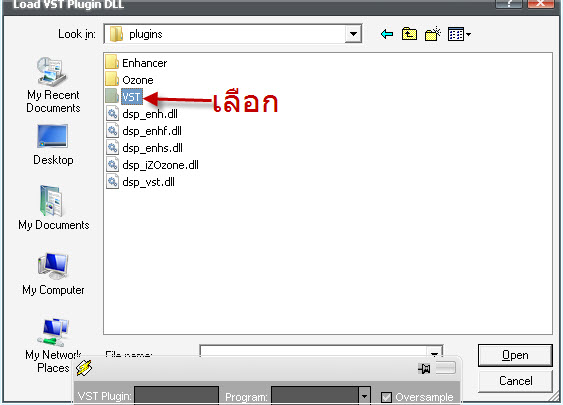Select the Desktop place icon
This screenshot has height=405, width=563.
click(53, 144)
